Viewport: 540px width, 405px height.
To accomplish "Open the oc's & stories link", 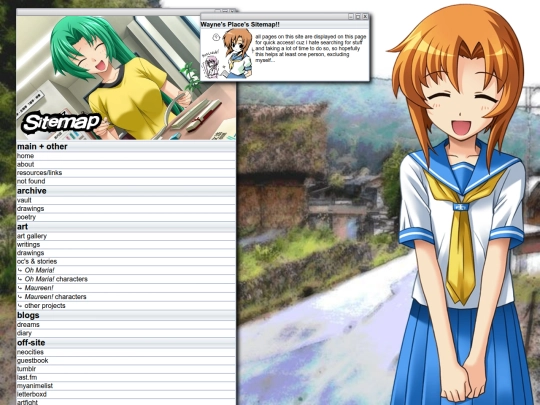I will 37,261.
